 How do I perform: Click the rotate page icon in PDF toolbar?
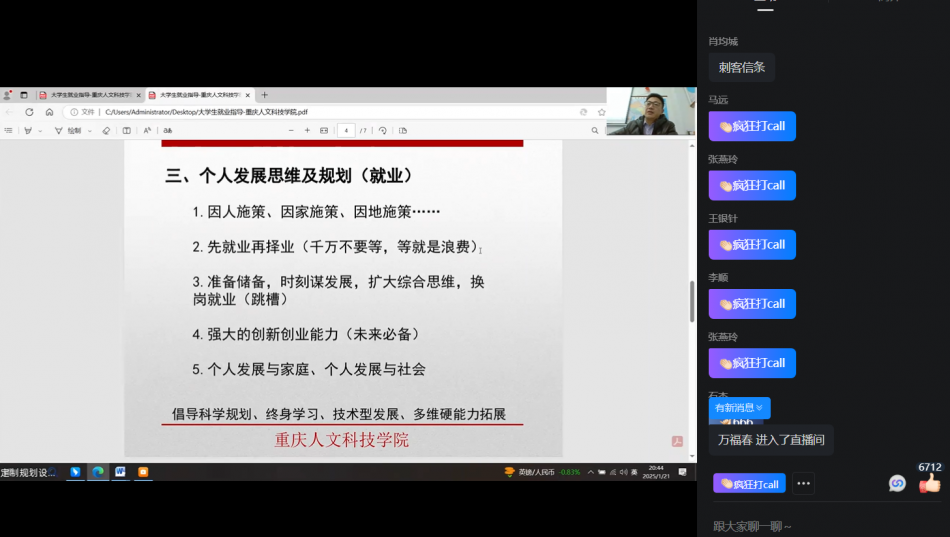383,131
